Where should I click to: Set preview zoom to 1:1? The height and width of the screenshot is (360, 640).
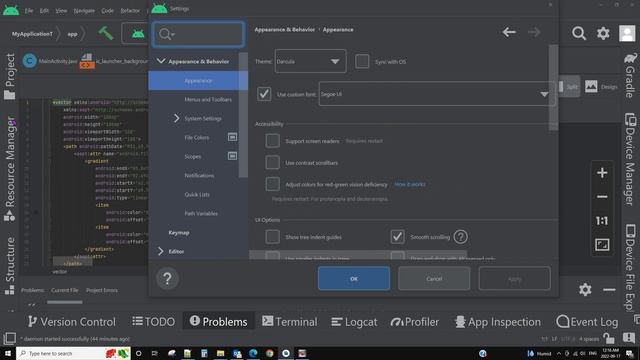click(x=602, y=221)
